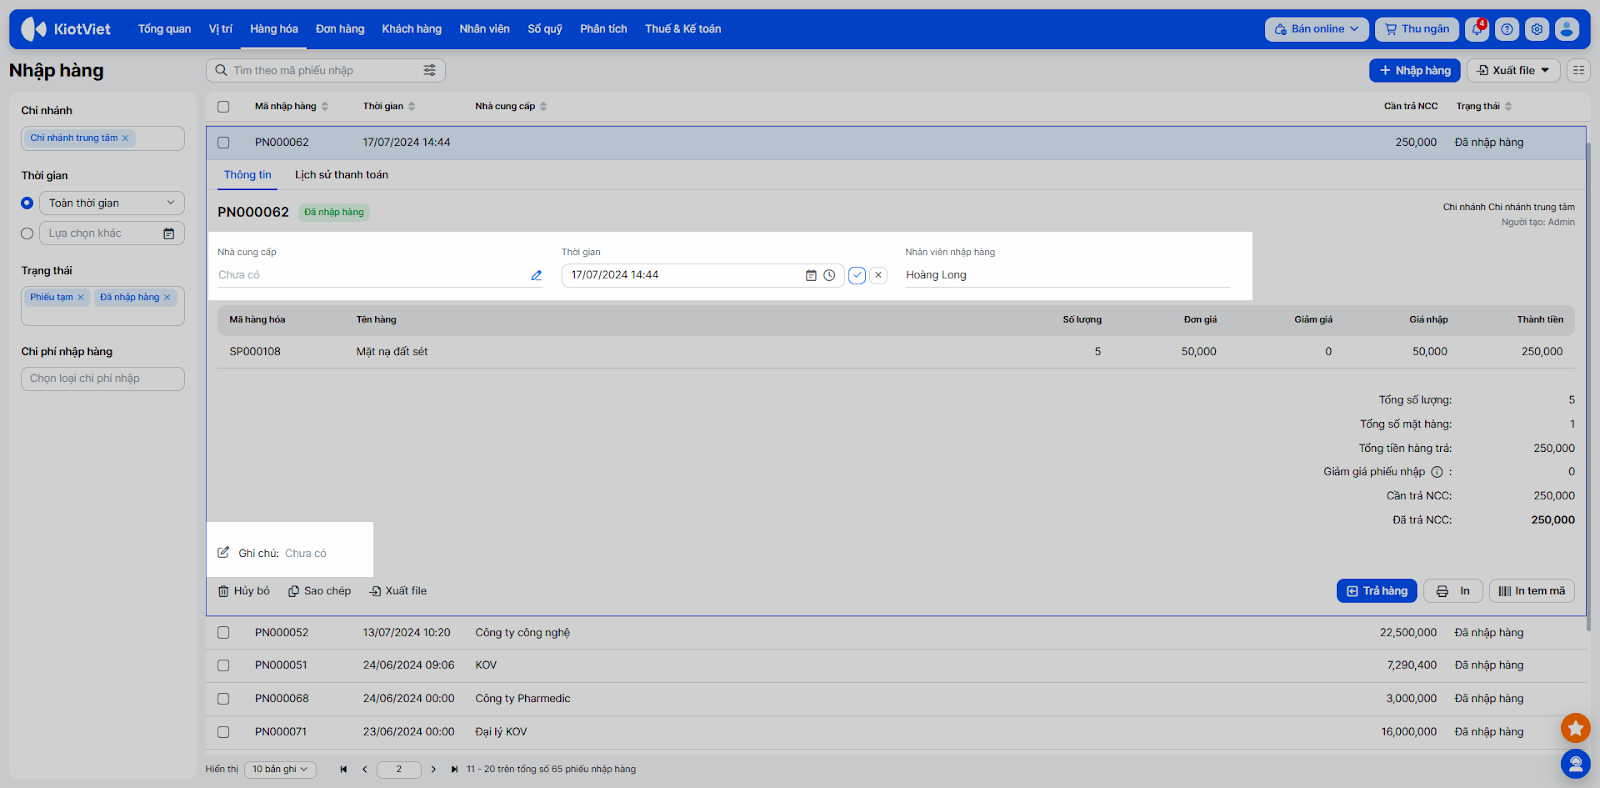Open the notifications bell icon

[1477, 29]
